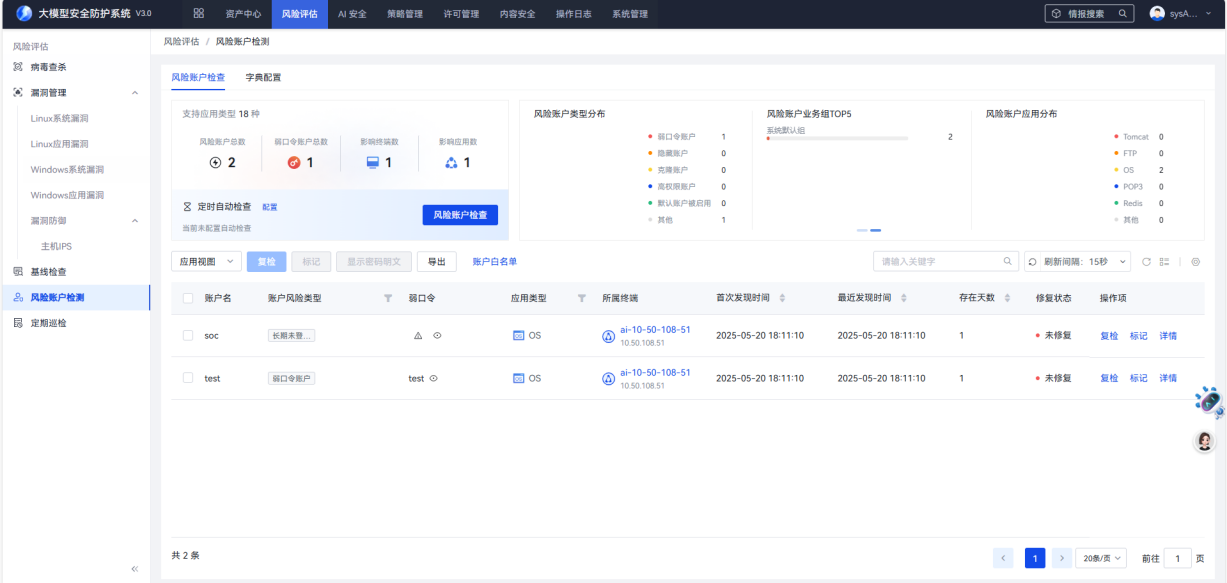Open the 应用视图 view dropdown
Viewport: 1227px width, 583px height.
pos(206,262)
